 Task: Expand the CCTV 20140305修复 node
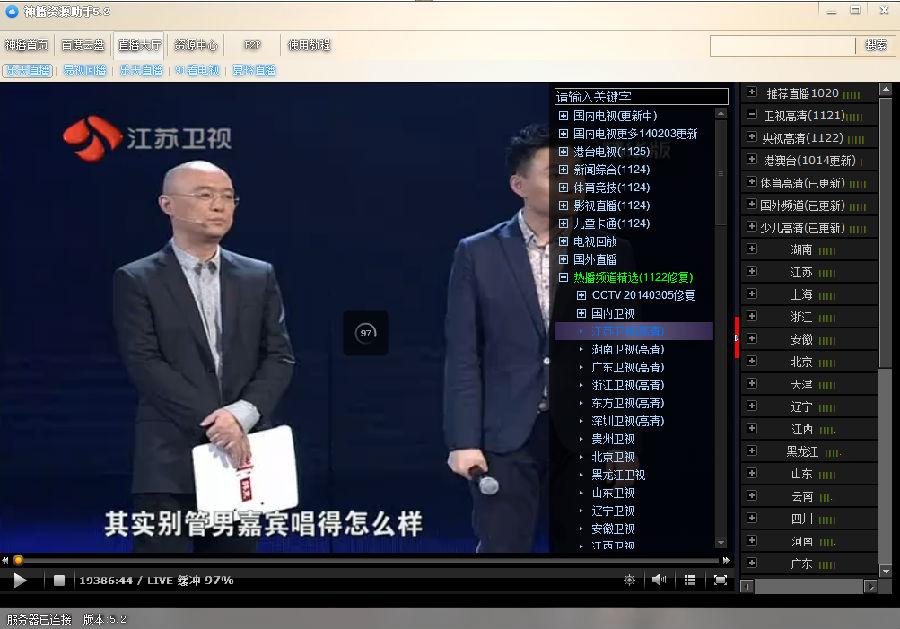point(582,296)
